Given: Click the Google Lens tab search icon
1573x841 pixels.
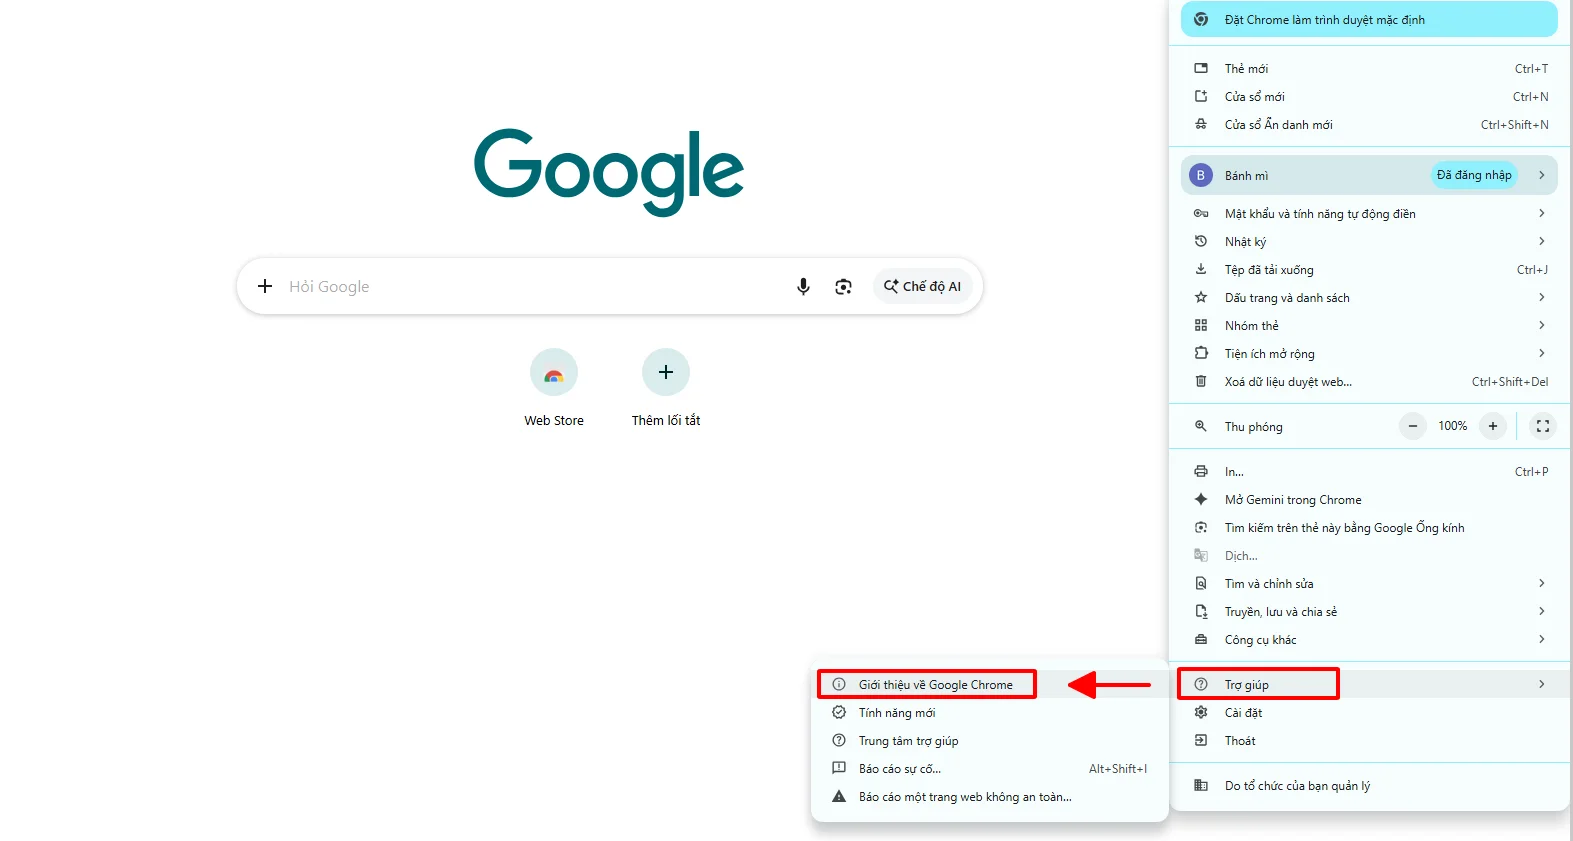Looking at the screenshot, I should [x=1201, y=527].
